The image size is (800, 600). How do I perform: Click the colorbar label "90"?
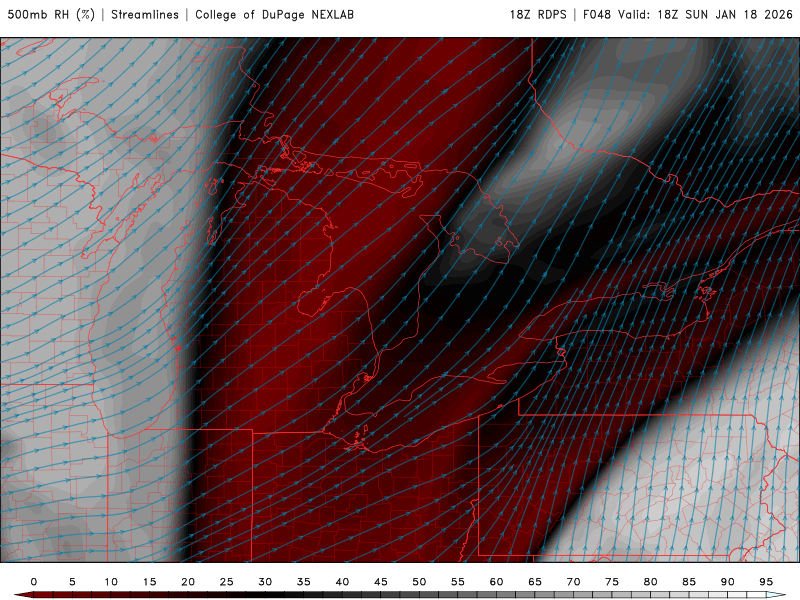[x=728, y=582]
